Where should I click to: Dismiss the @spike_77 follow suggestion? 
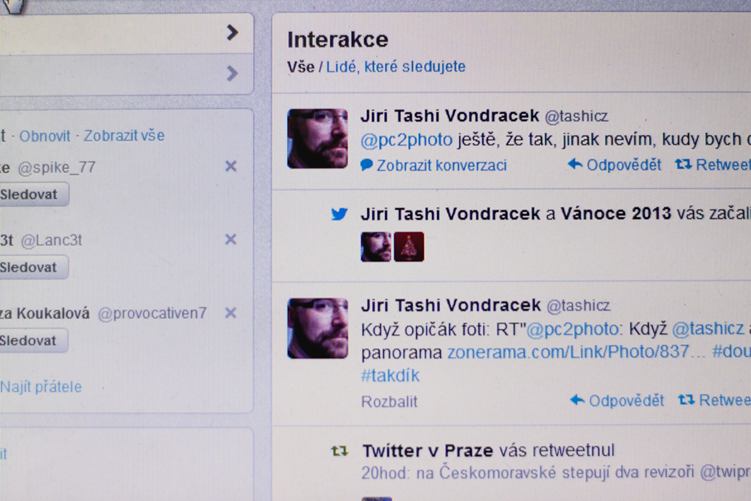click(x=231, y=166)
